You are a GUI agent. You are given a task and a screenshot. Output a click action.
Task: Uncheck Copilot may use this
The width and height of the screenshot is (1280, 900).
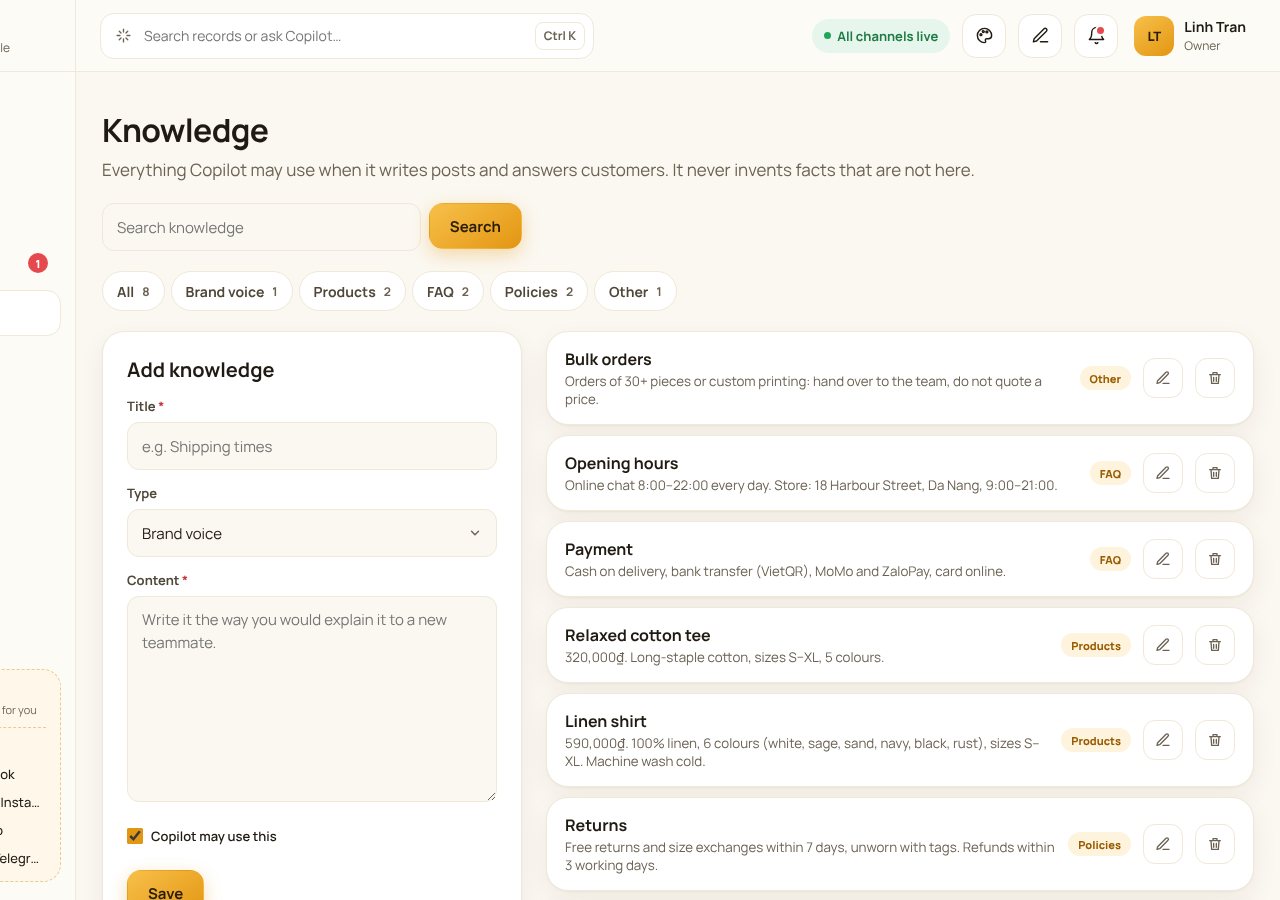[135, 836]
